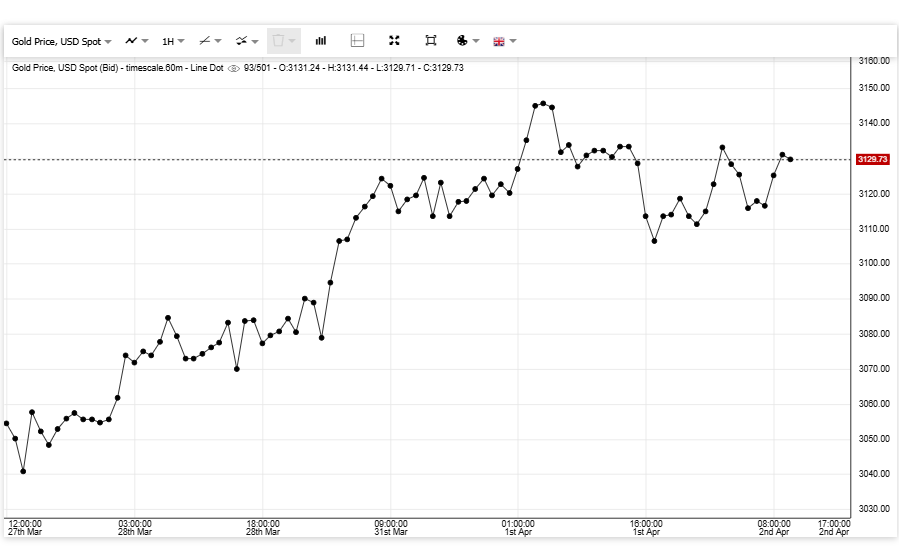Screen dimensions: 899x546
Task: Click the line chart type icon
Action: pos(131,41)
